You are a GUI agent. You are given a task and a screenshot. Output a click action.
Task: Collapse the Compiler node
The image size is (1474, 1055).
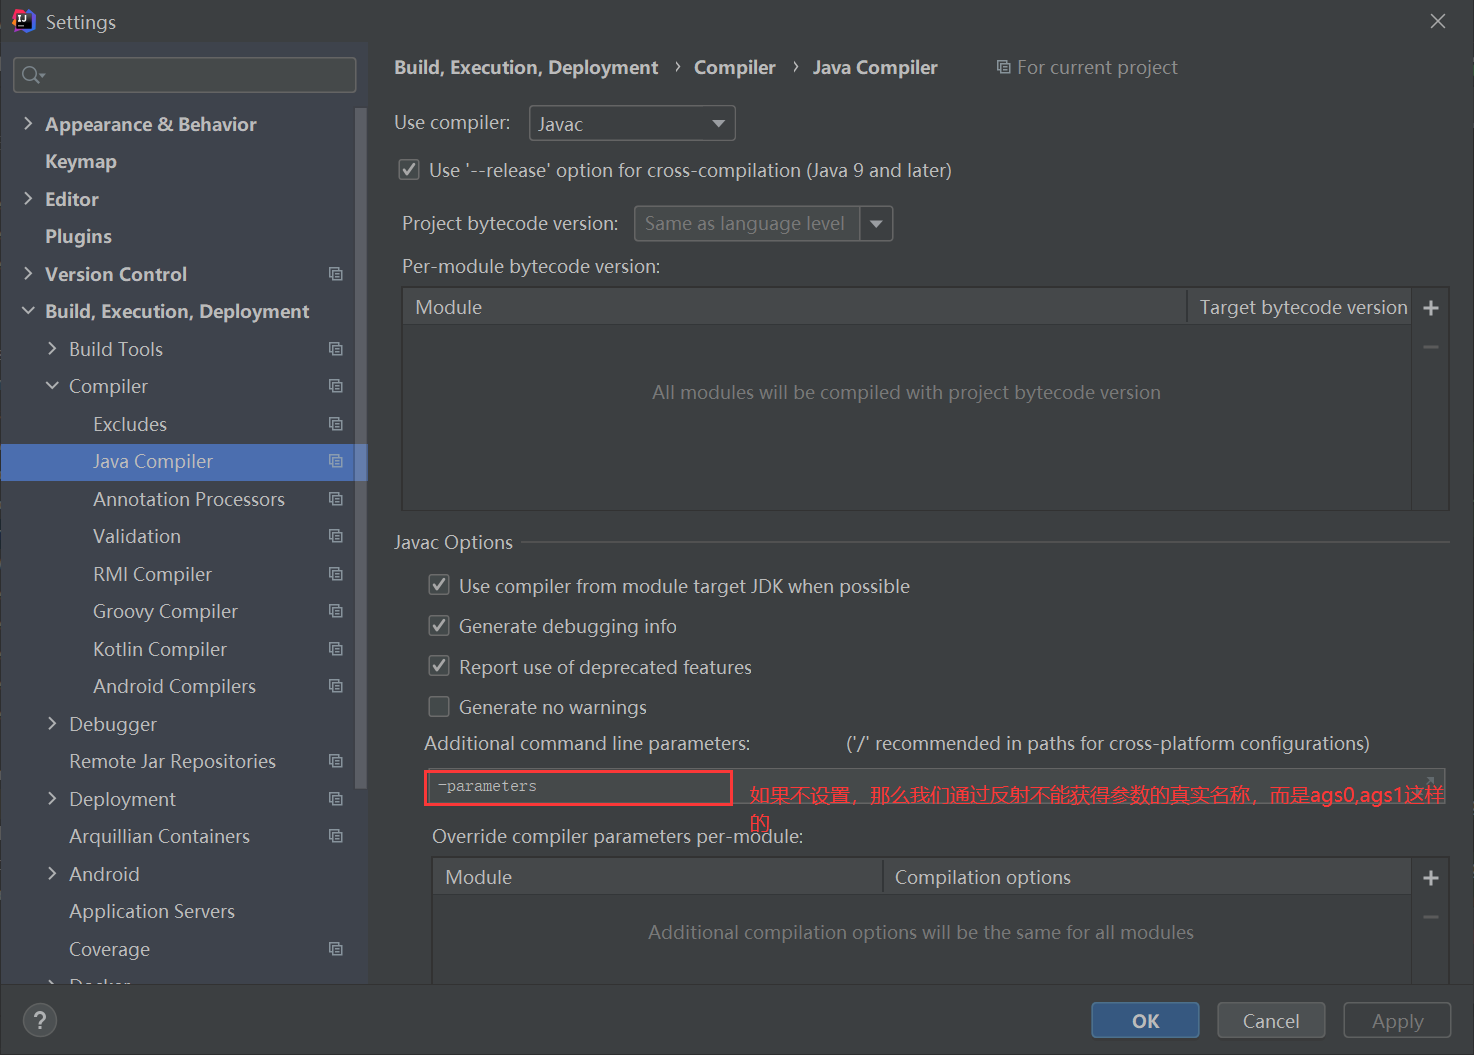[x=52, y=386]
